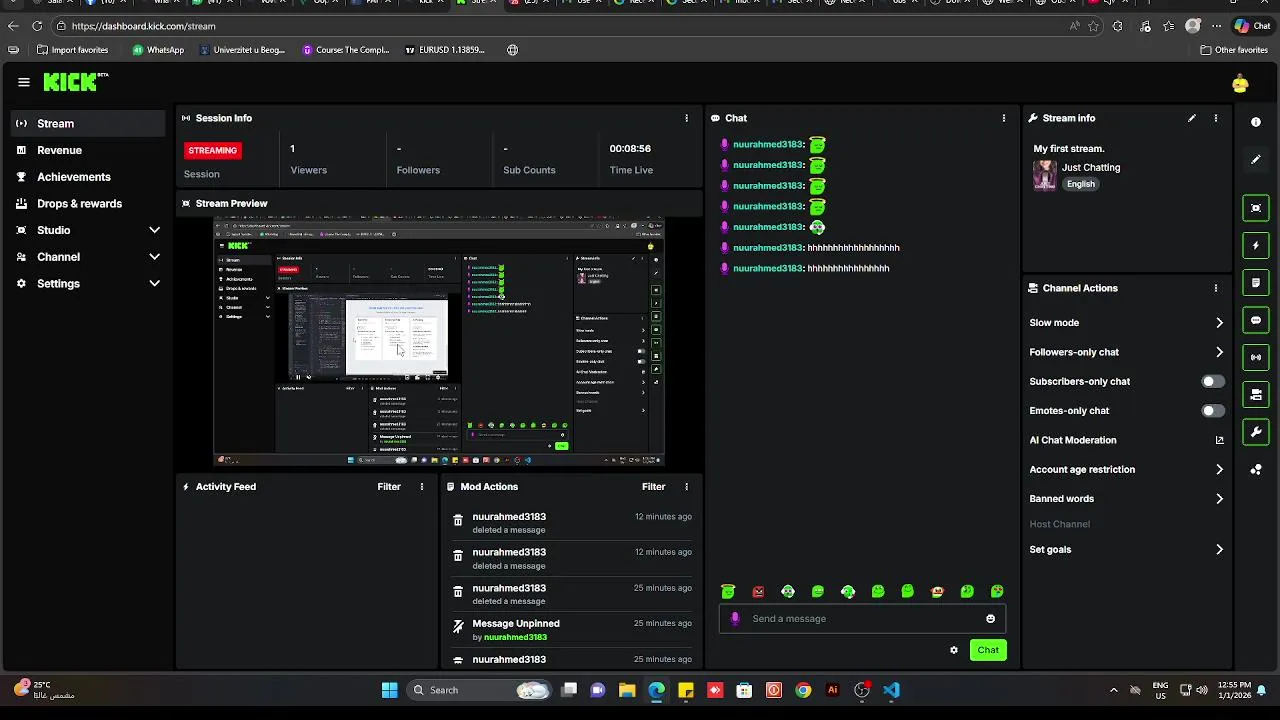The image size is (1280, 720).
Task: Open Visual Studio Code from the taskbar
Action: tap(892, 690)
